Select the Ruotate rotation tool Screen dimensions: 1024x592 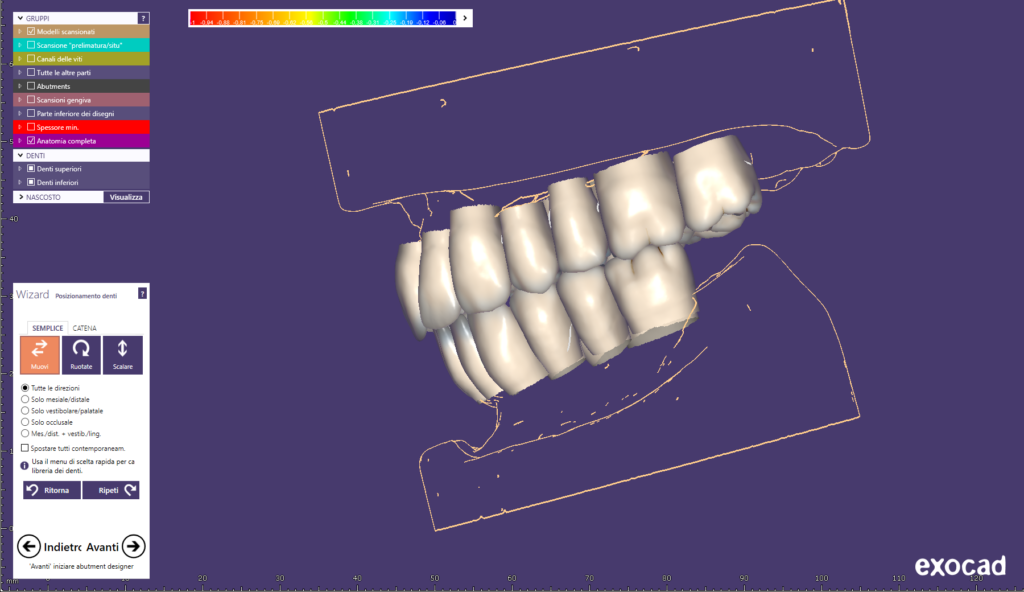pos(81,355)
